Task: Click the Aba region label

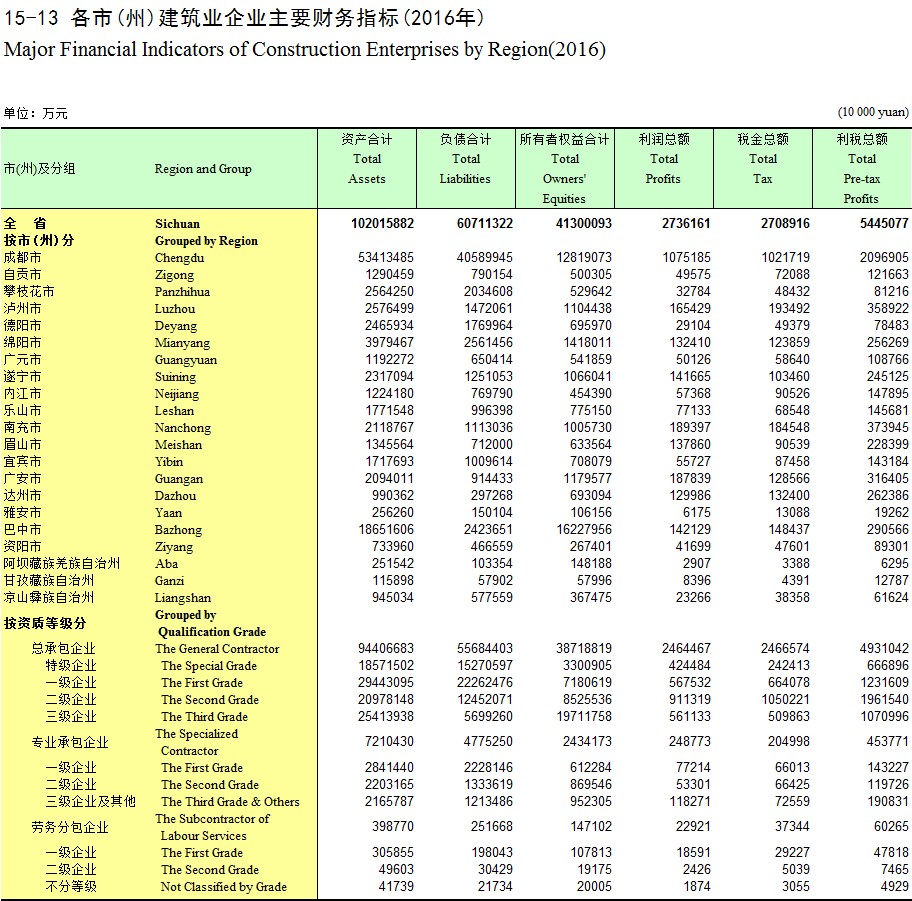Action: (x=166, y=564)
